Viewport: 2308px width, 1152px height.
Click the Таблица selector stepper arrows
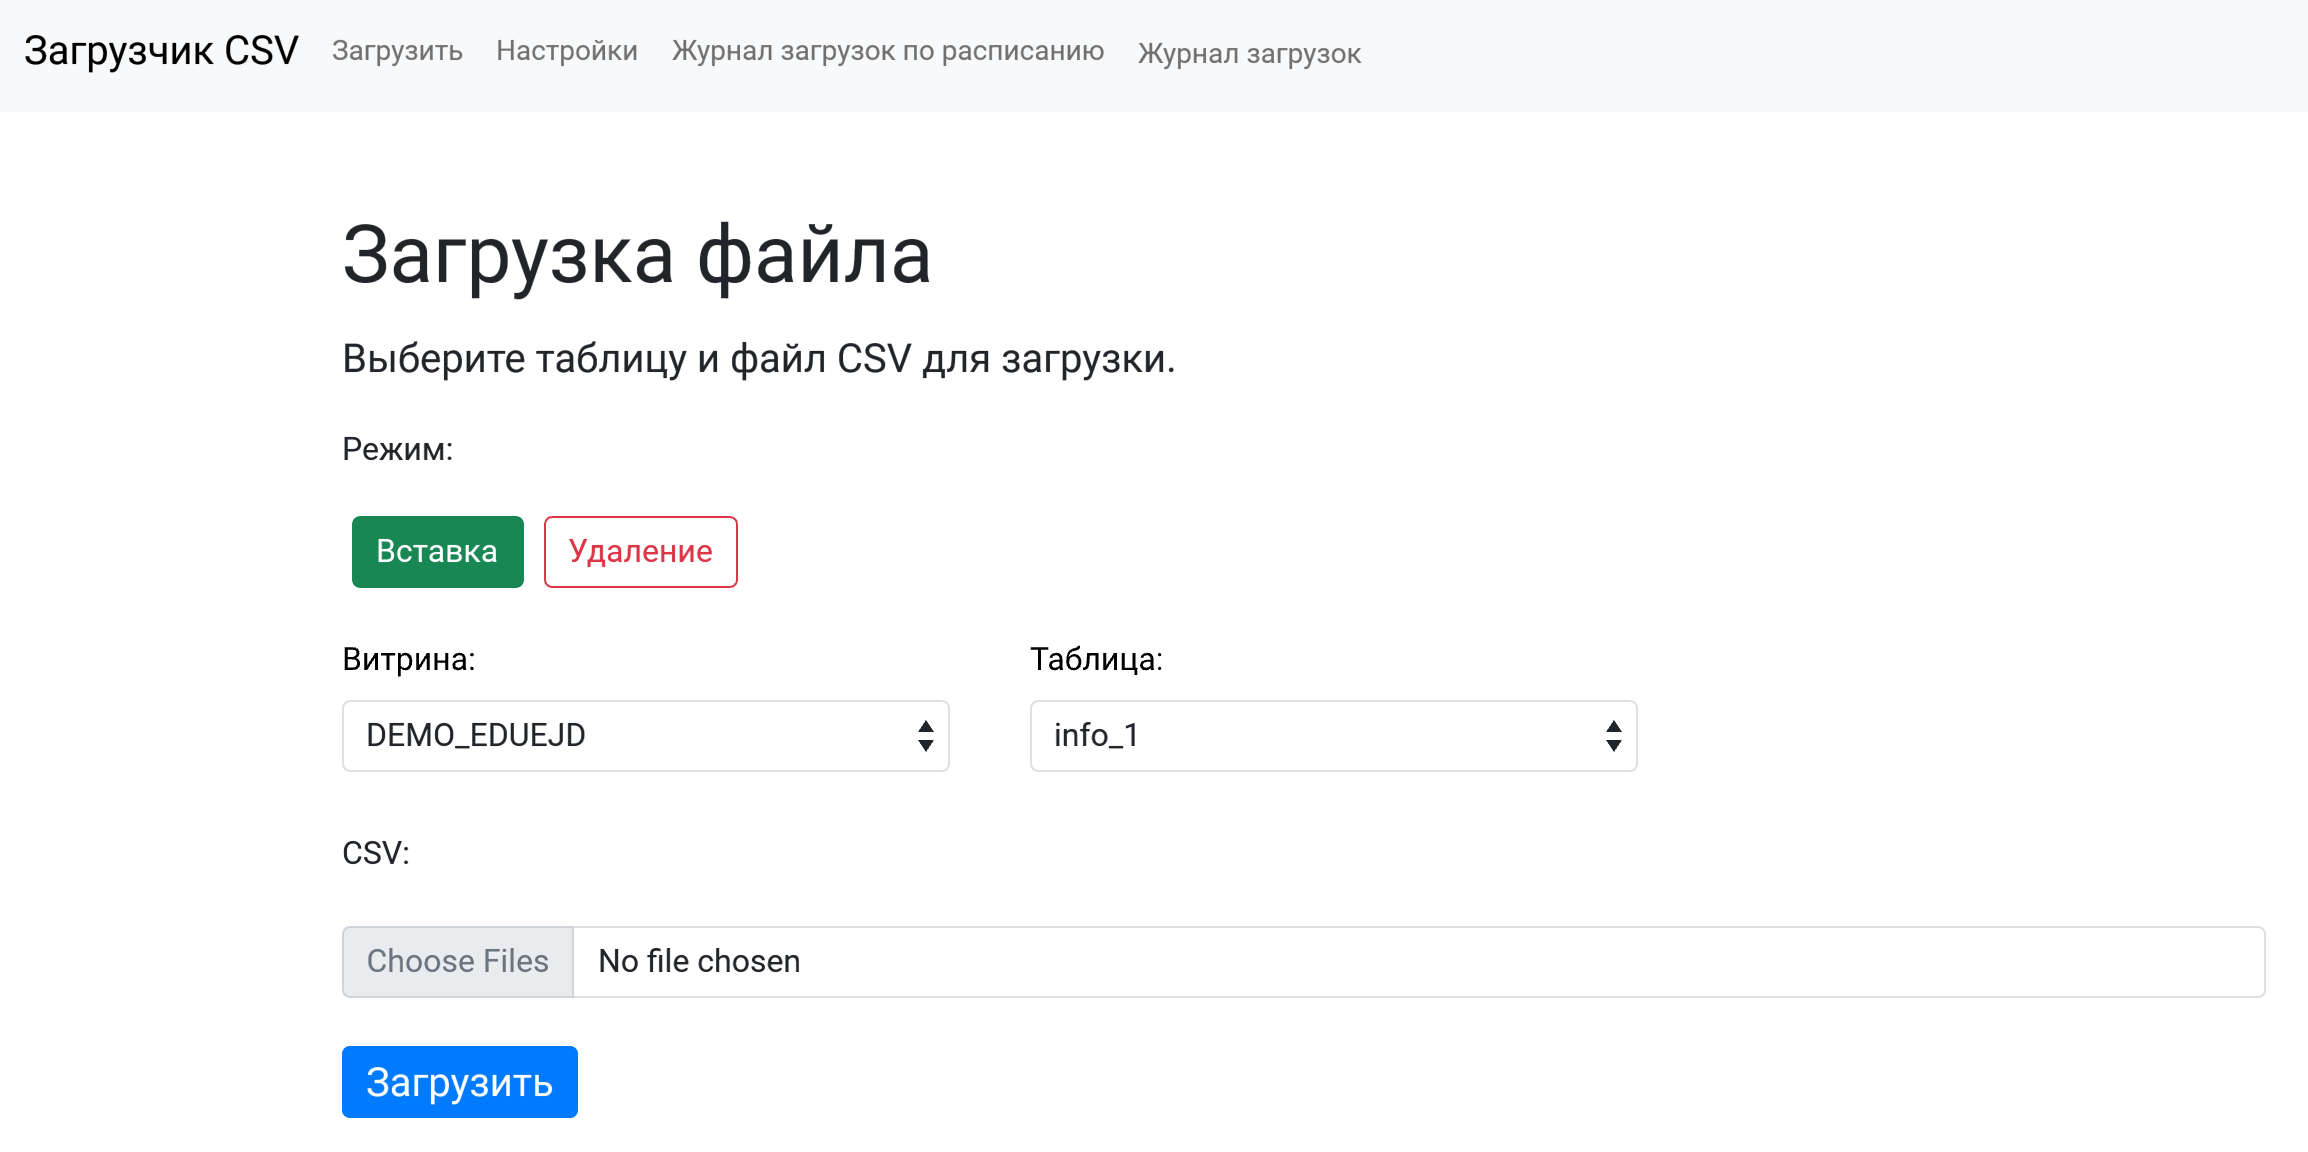tap(1613, 736)
